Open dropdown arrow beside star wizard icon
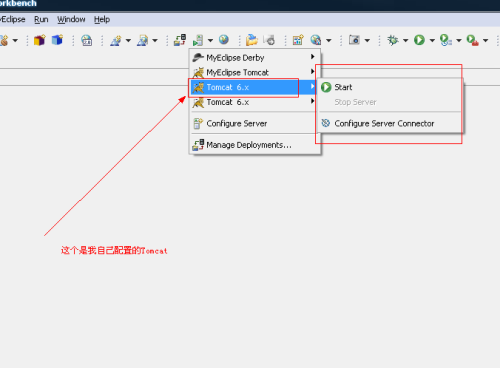Viewport: 500px width, 368px height. point(128,41)
